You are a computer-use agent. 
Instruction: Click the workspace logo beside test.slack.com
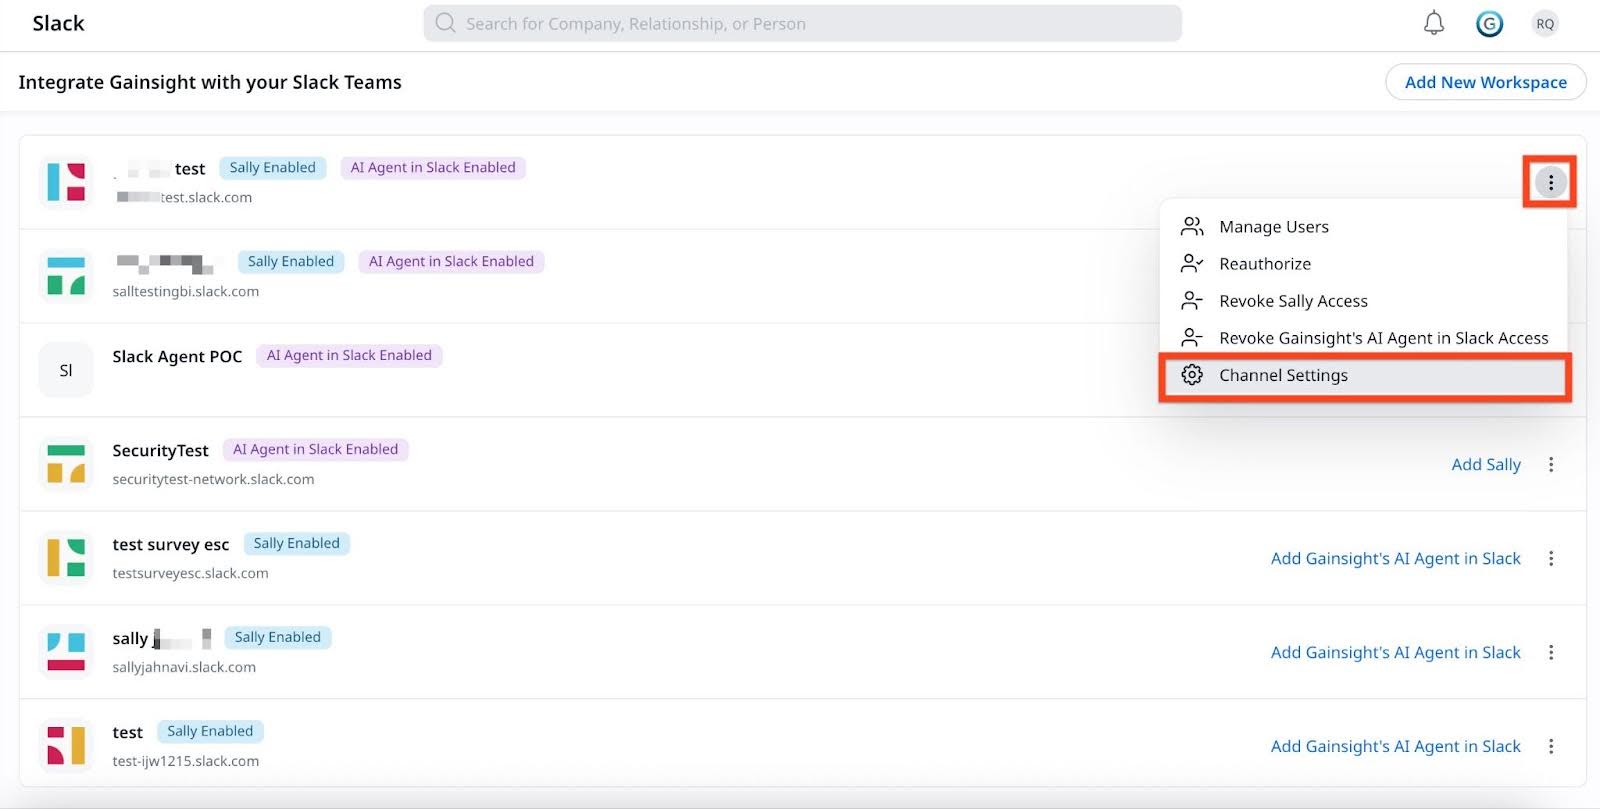(66, 182)
